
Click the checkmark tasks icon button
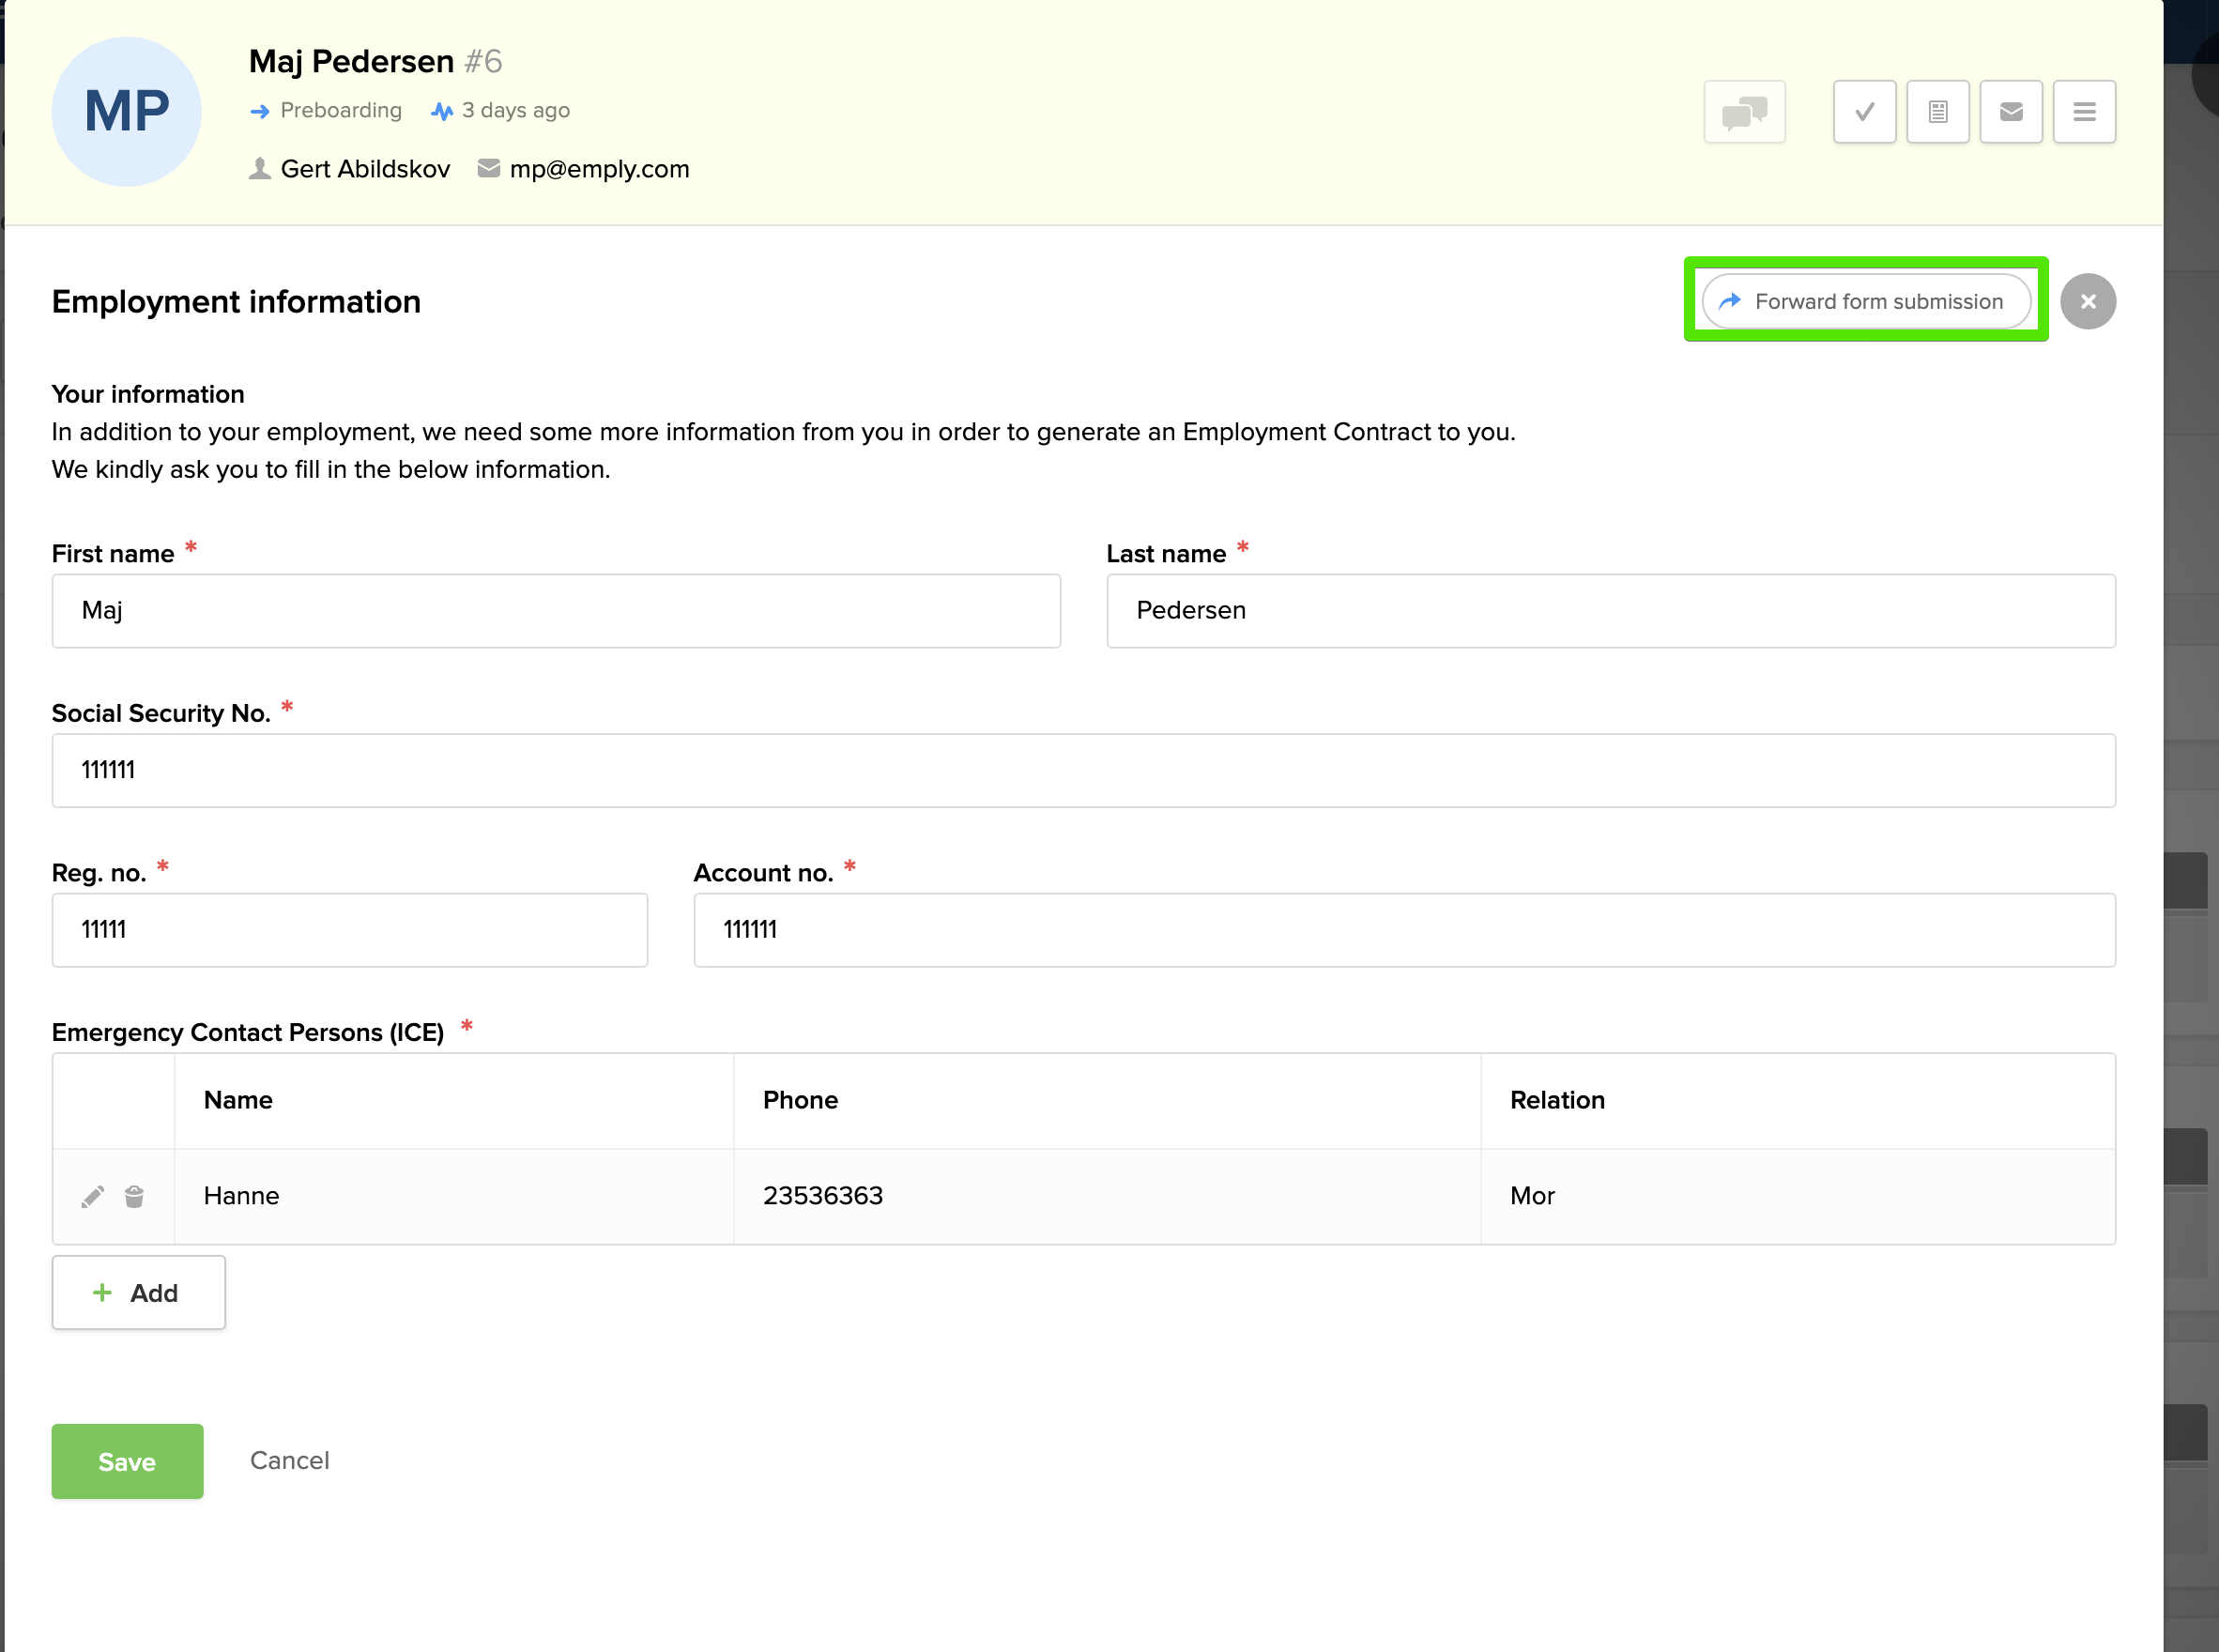pyautogui.click(x=1864, y=112)
